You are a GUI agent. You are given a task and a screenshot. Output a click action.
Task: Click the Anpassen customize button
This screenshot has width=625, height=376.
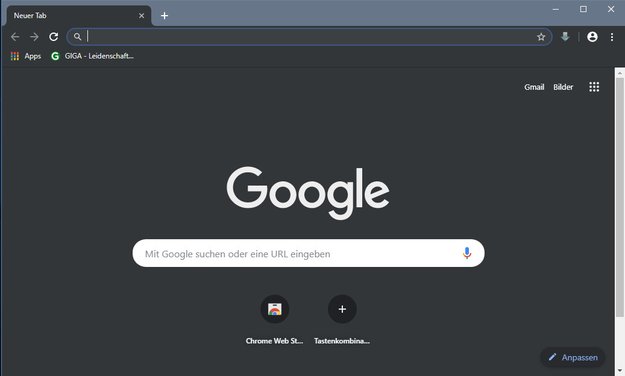tap(573, 357)
